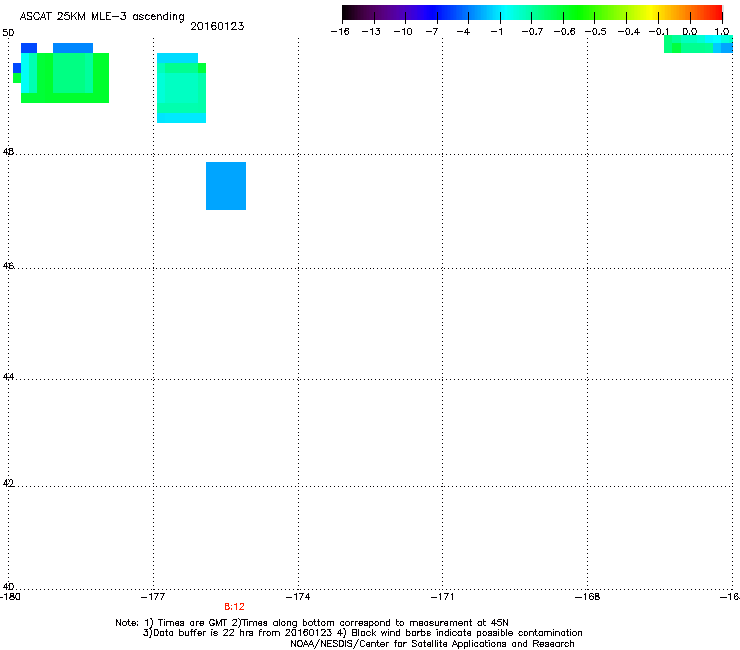This screenshot has height=650, width=740.
Task: Click the red 8:12 time label
Action: (234, 607)
